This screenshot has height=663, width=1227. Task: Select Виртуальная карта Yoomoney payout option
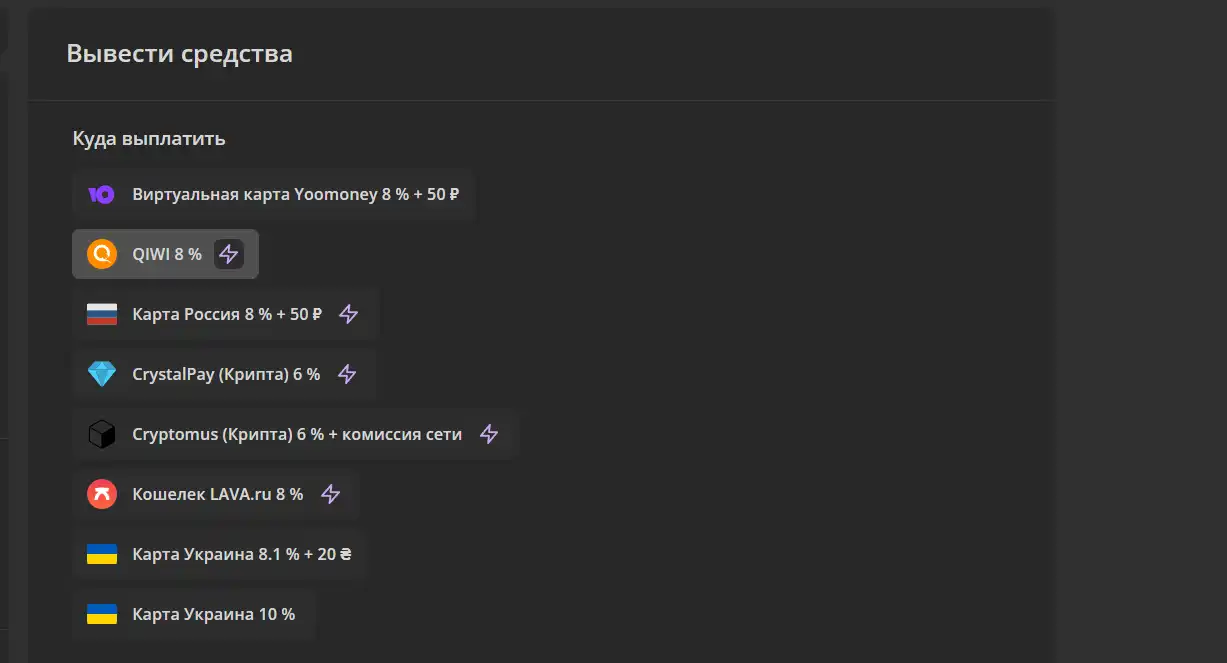point(273,194)
